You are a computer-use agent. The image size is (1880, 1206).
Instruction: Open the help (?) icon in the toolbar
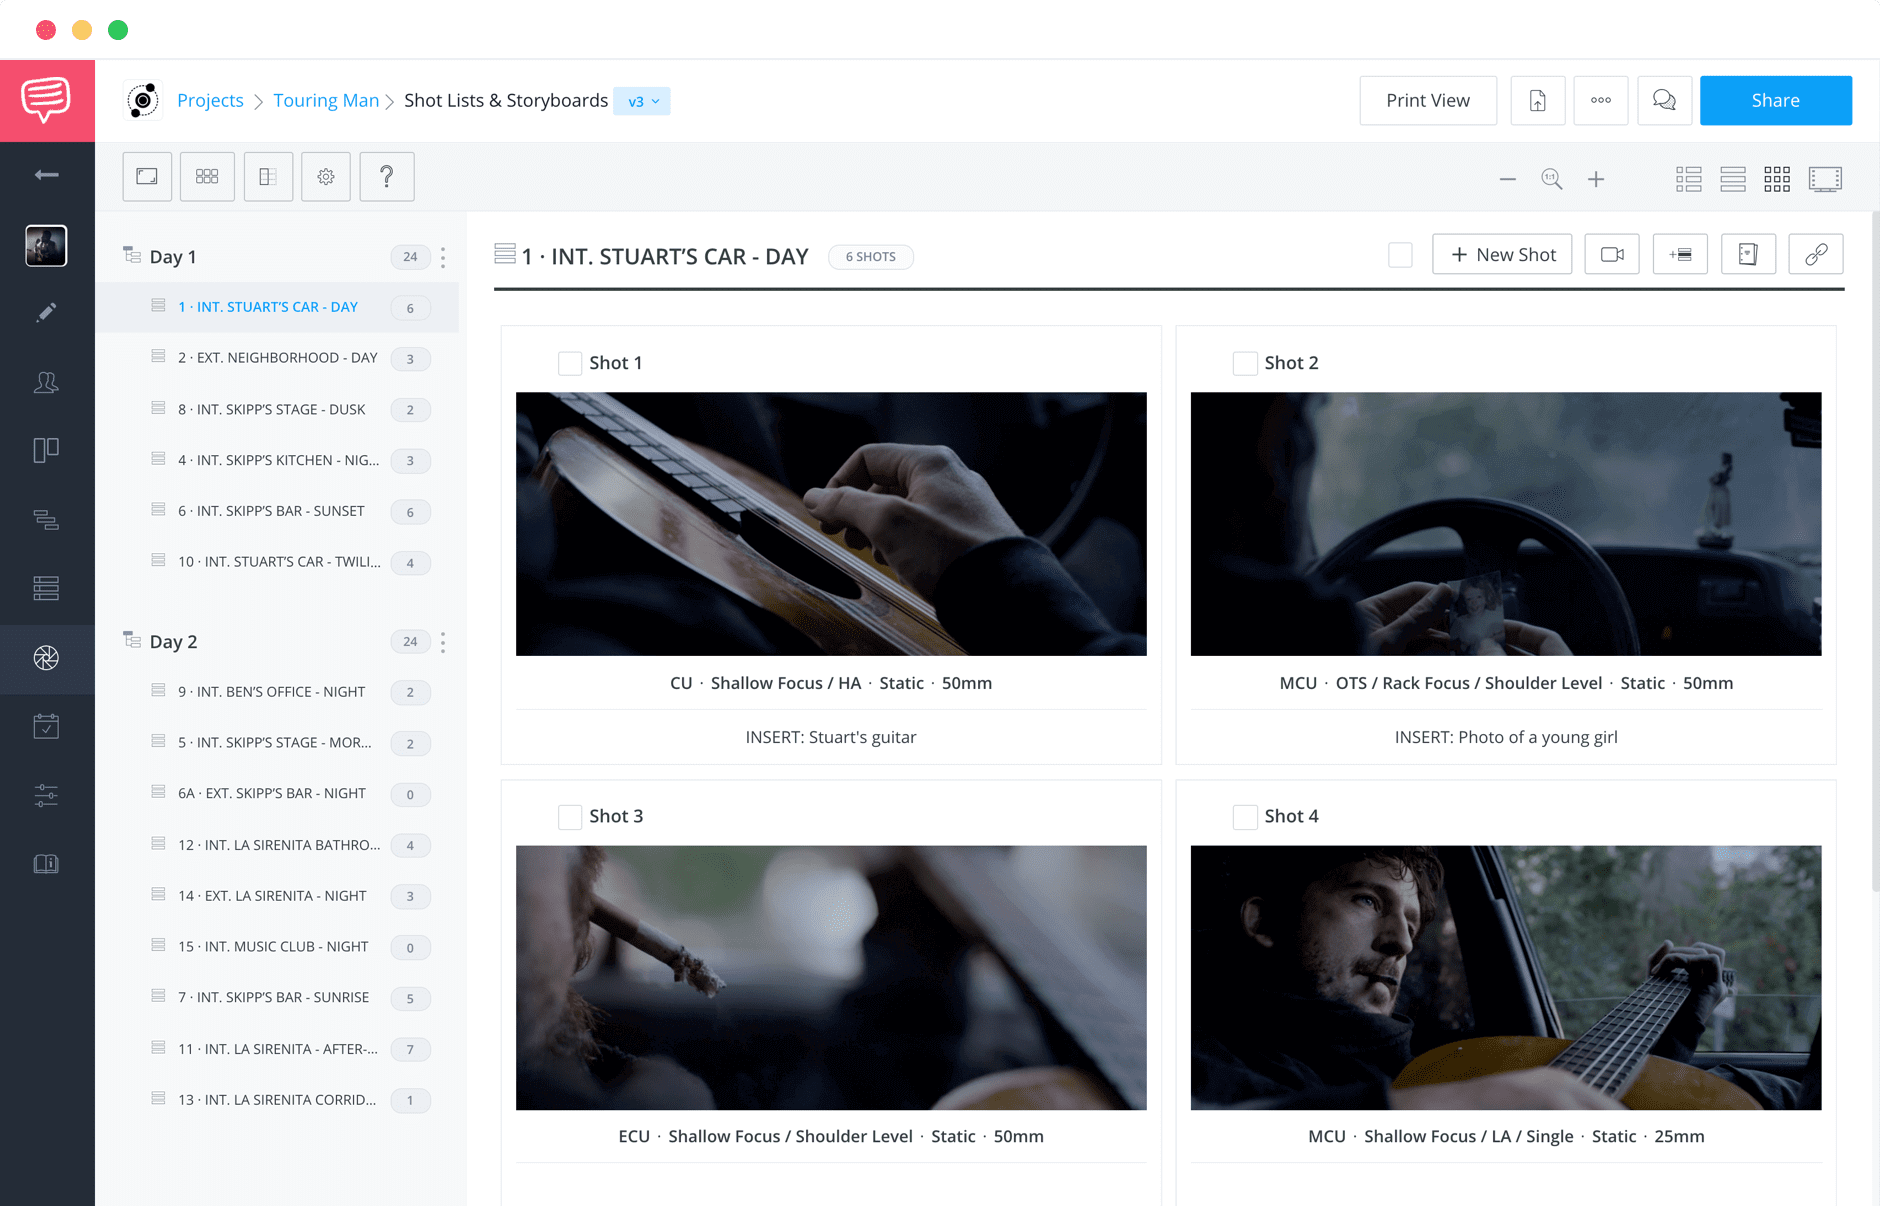[387, 176]
